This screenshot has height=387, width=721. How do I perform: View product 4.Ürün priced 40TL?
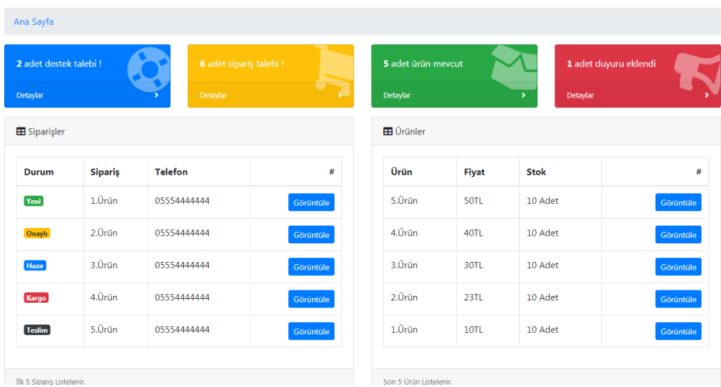(678, 234)
